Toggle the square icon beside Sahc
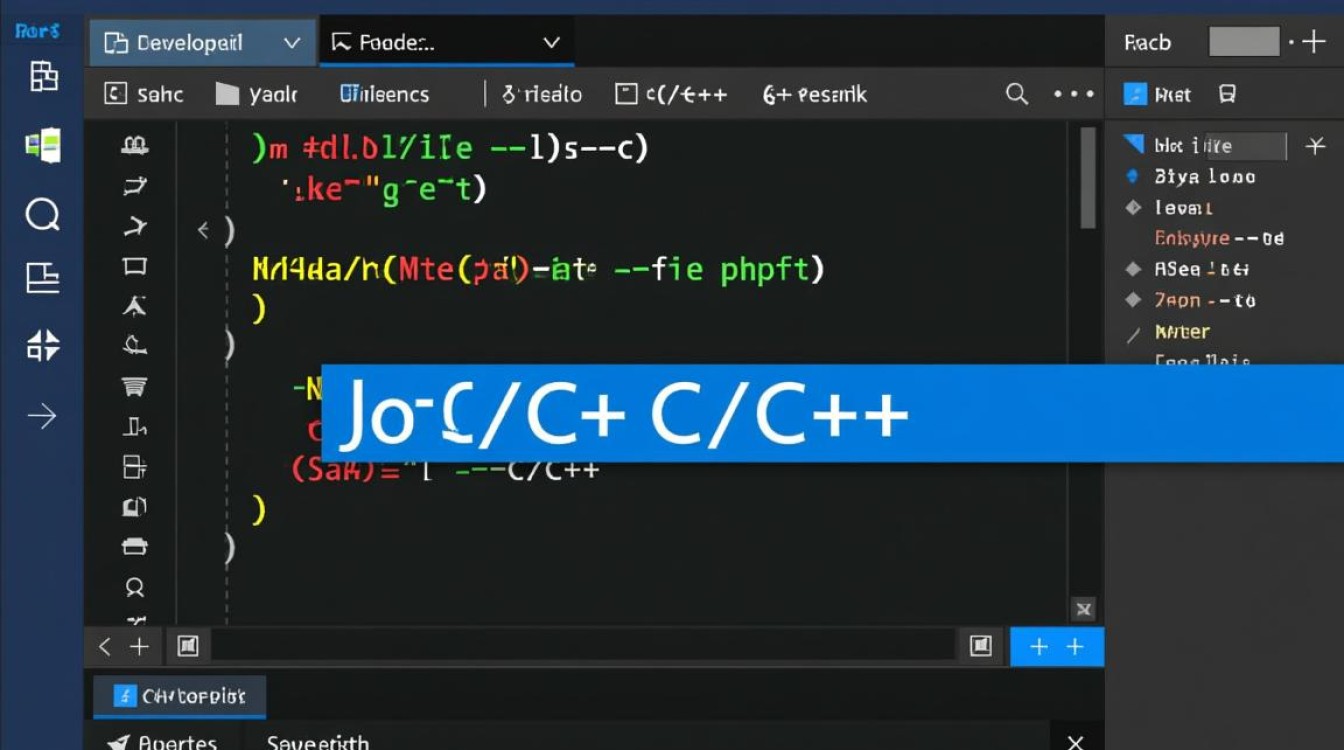 coord(116,94)
